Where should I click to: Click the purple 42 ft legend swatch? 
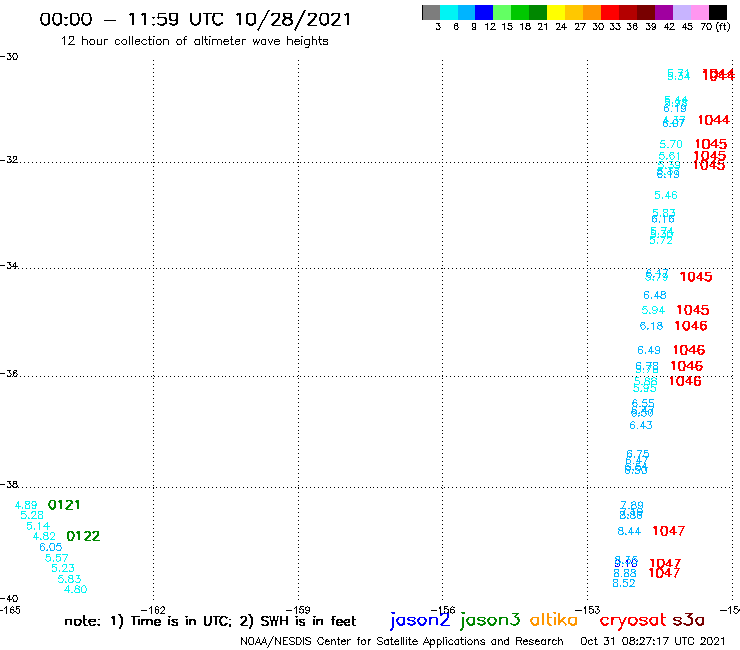click(x=664, y=12)
